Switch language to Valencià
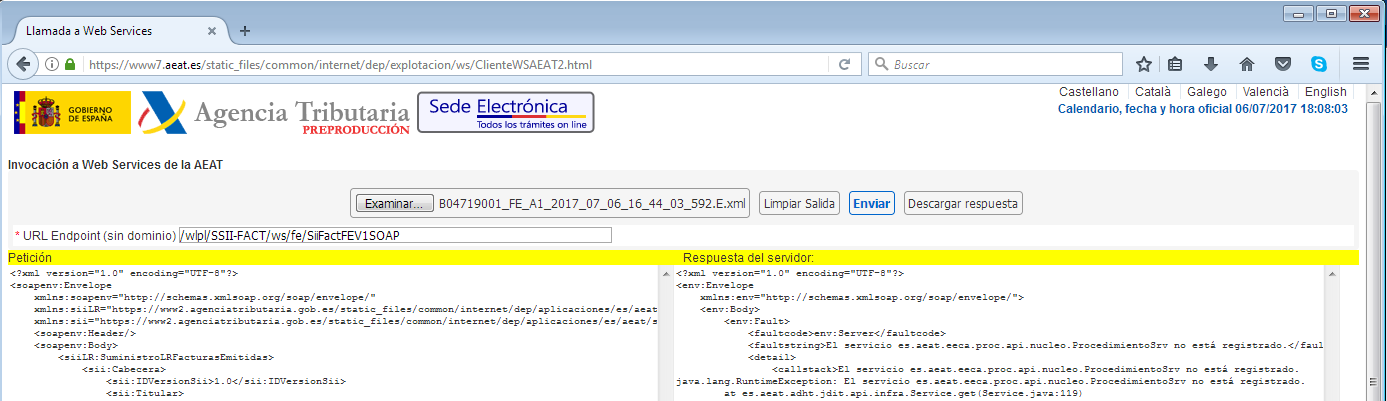The image size is (1387, 401). [1266, 92]
